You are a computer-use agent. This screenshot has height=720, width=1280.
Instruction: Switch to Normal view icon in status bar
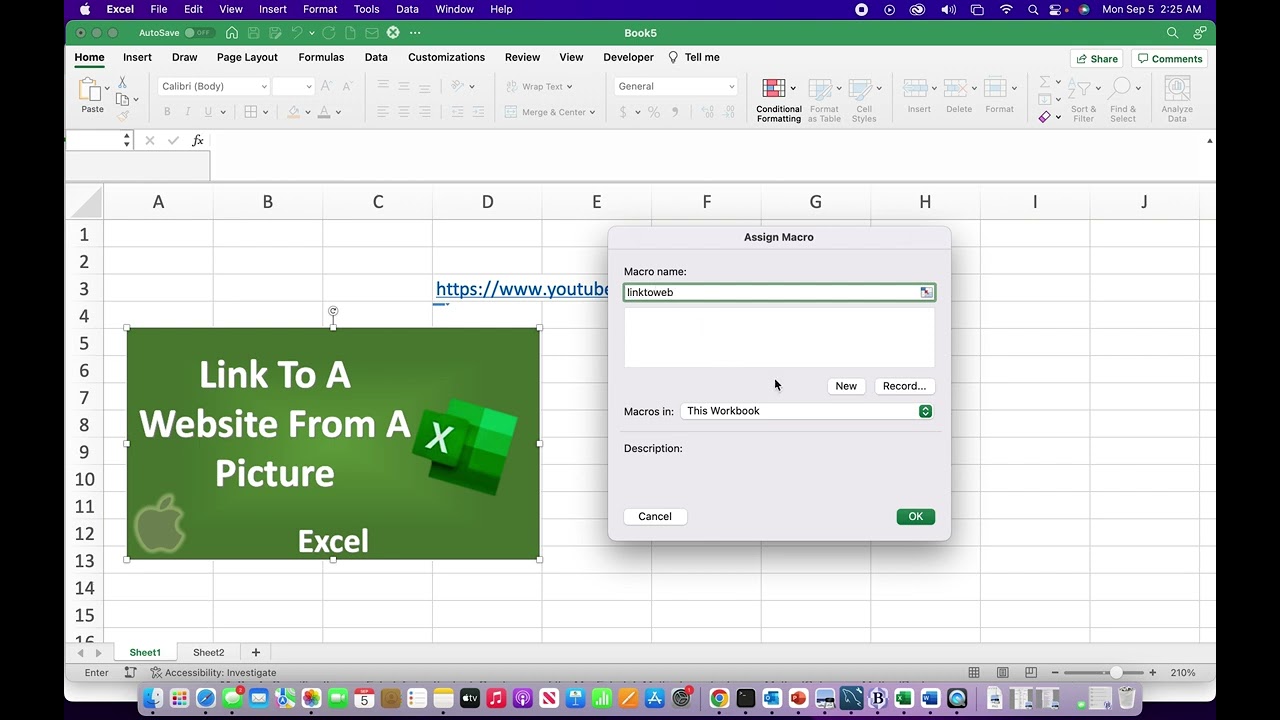click(x=973, y=673)
